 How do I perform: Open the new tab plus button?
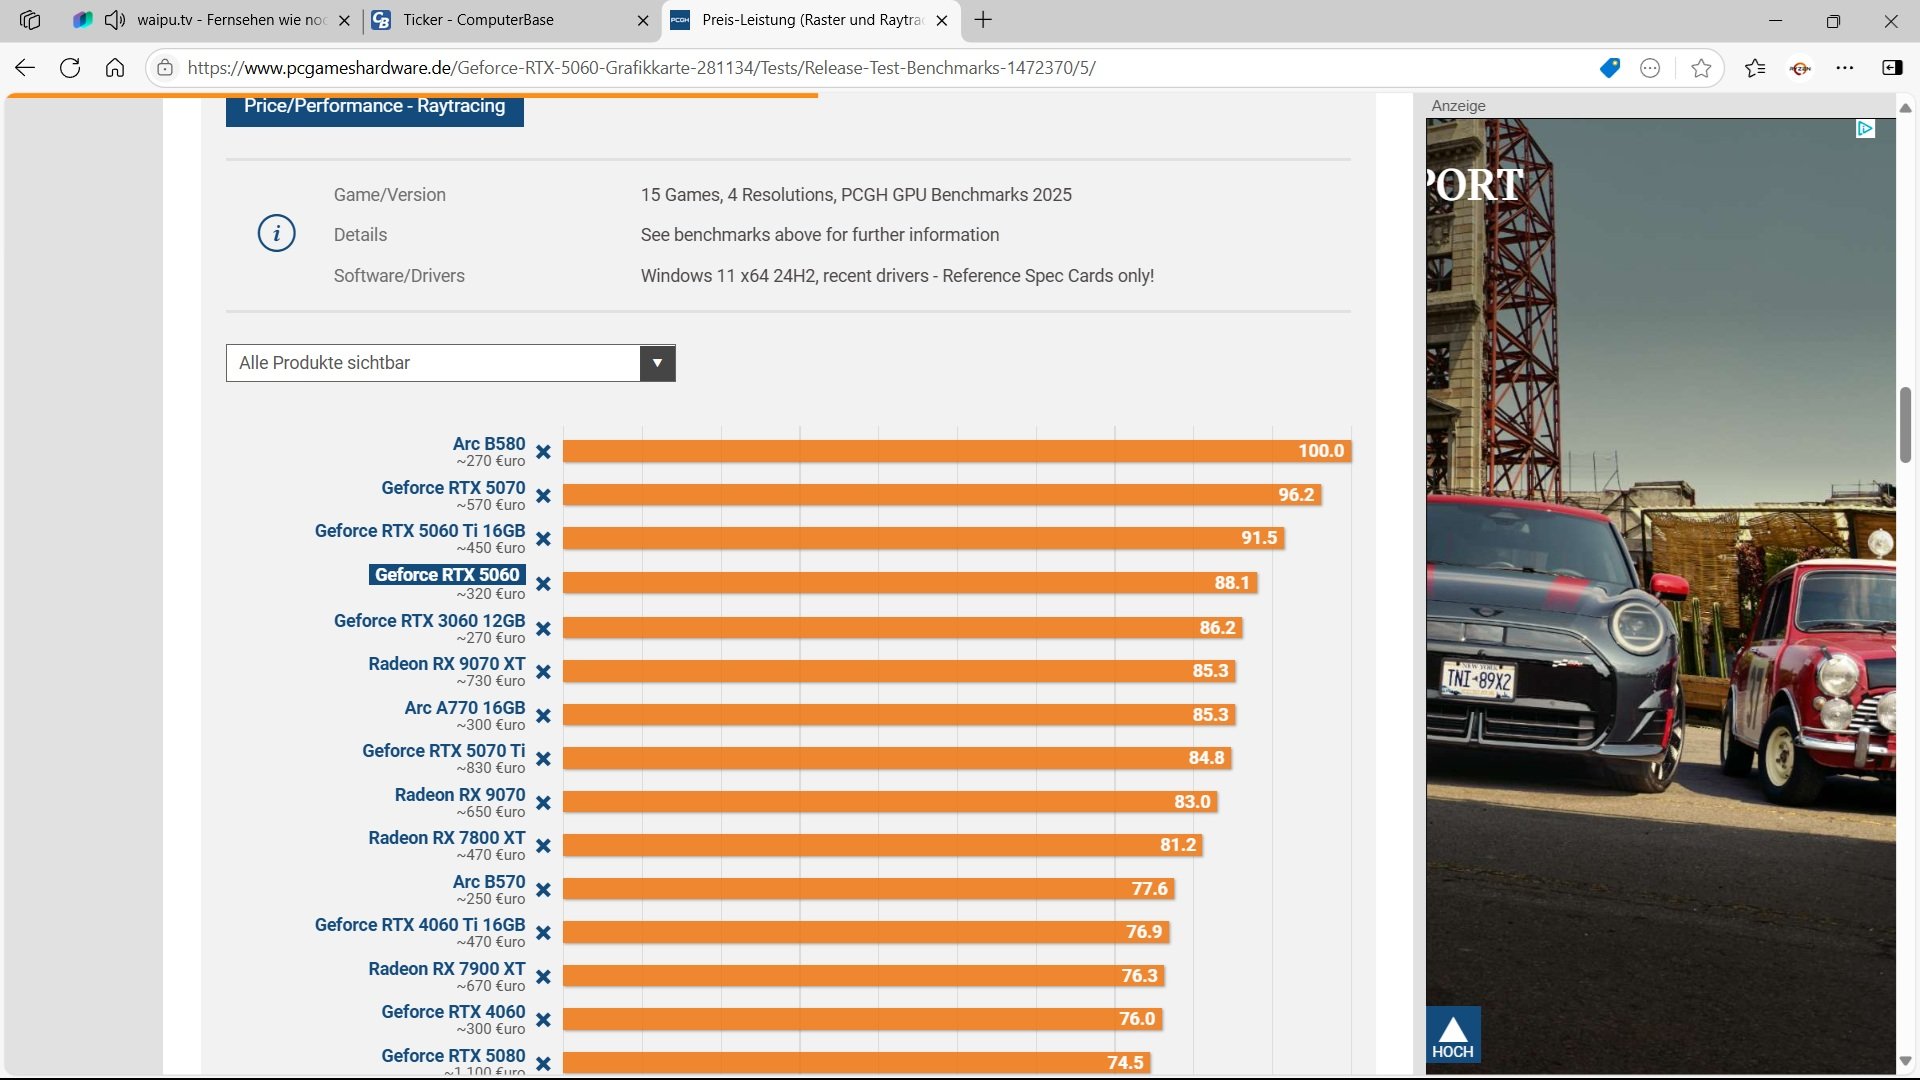pos(983,20)
